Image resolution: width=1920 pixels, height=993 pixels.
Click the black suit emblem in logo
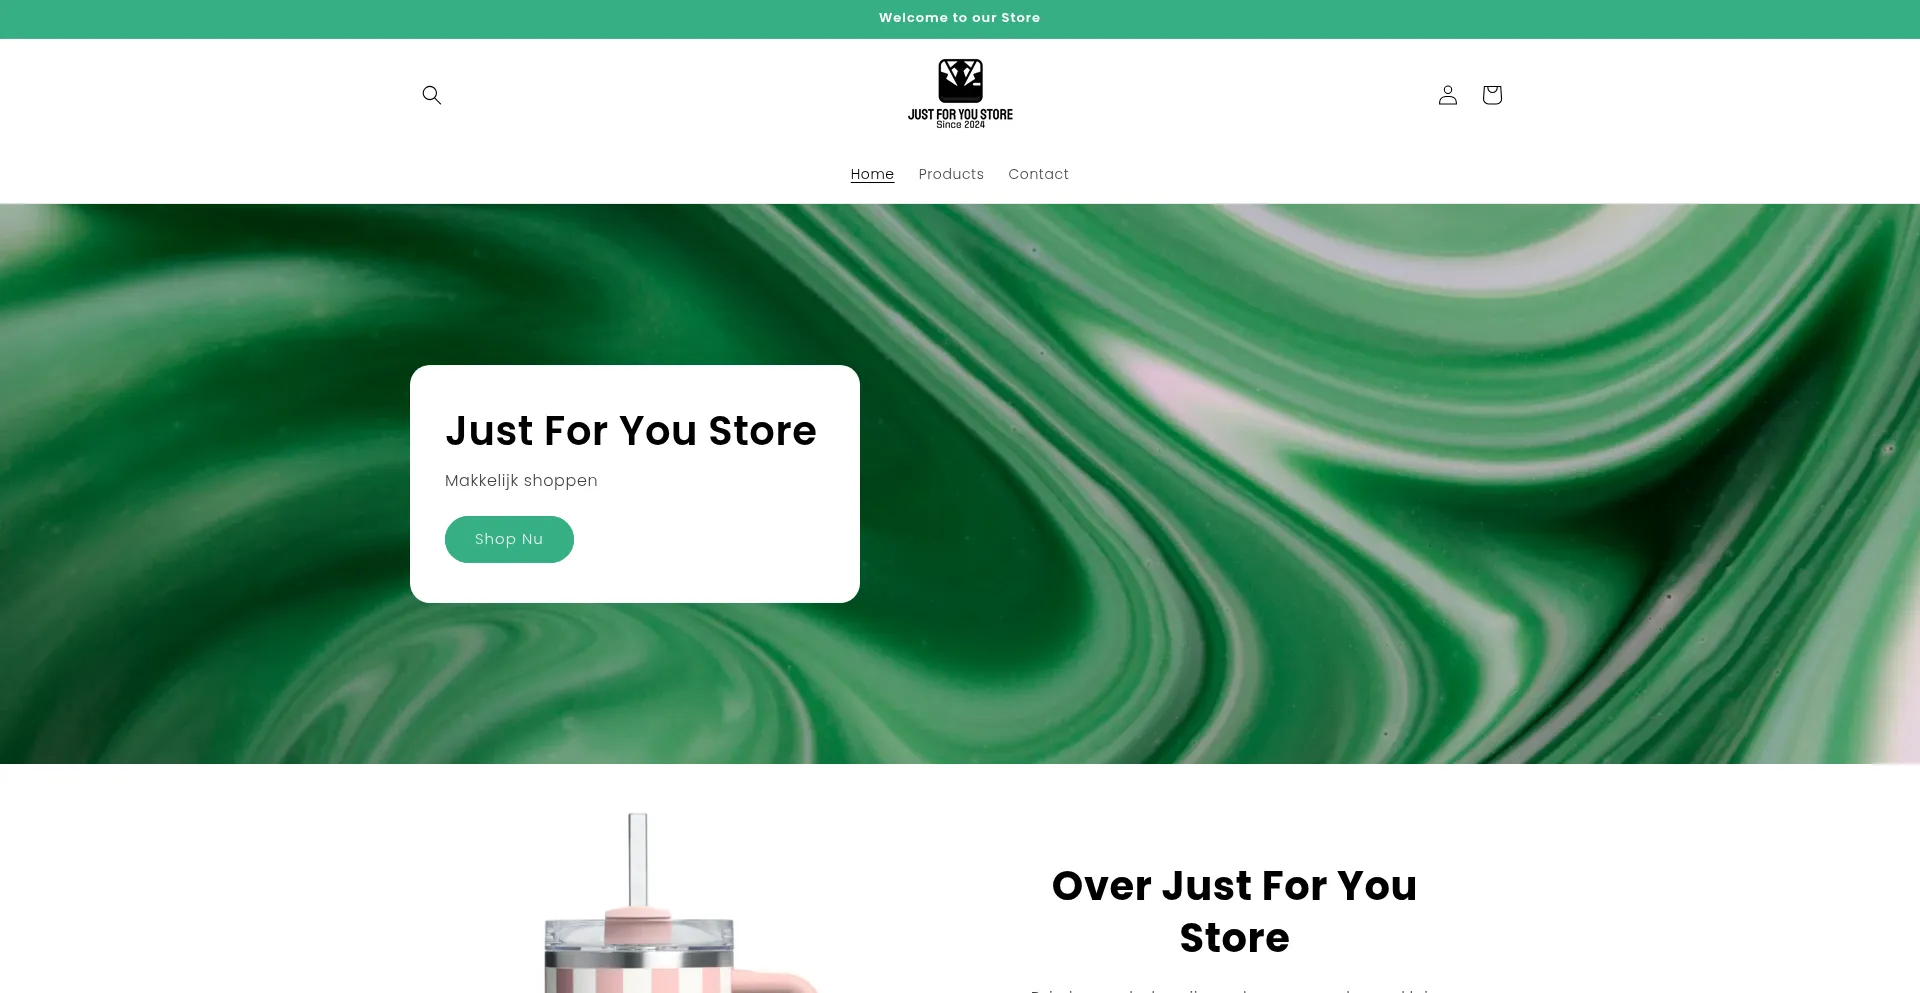pyautogui.click(x=960, y=81)
